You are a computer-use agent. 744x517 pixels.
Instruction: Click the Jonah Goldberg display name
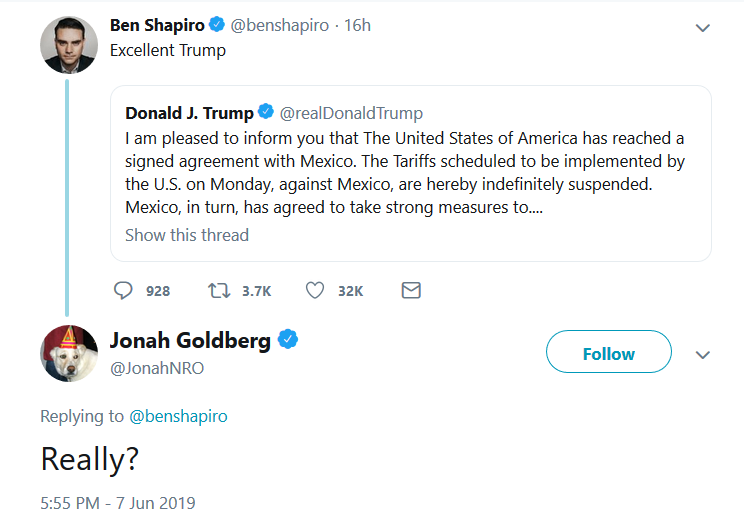click(190, 341)
